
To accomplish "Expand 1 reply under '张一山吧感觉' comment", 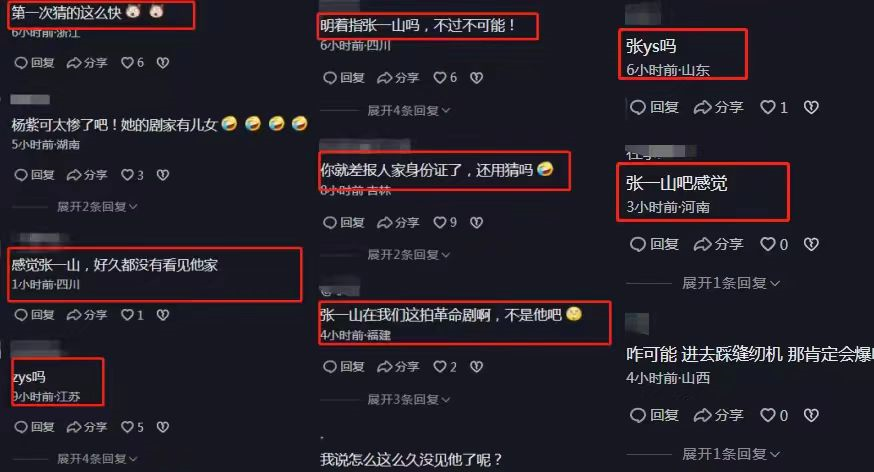I will coord(731,283).
